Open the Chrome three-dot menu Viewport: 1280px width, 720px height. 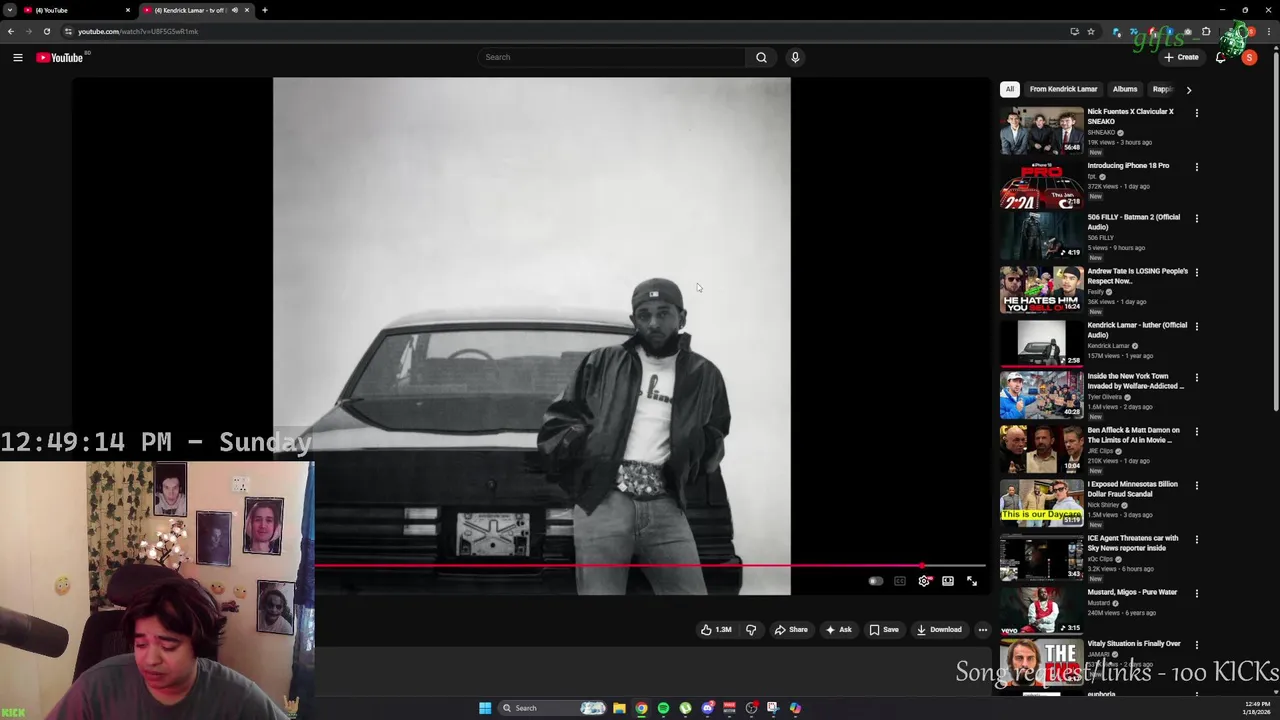1269,31
